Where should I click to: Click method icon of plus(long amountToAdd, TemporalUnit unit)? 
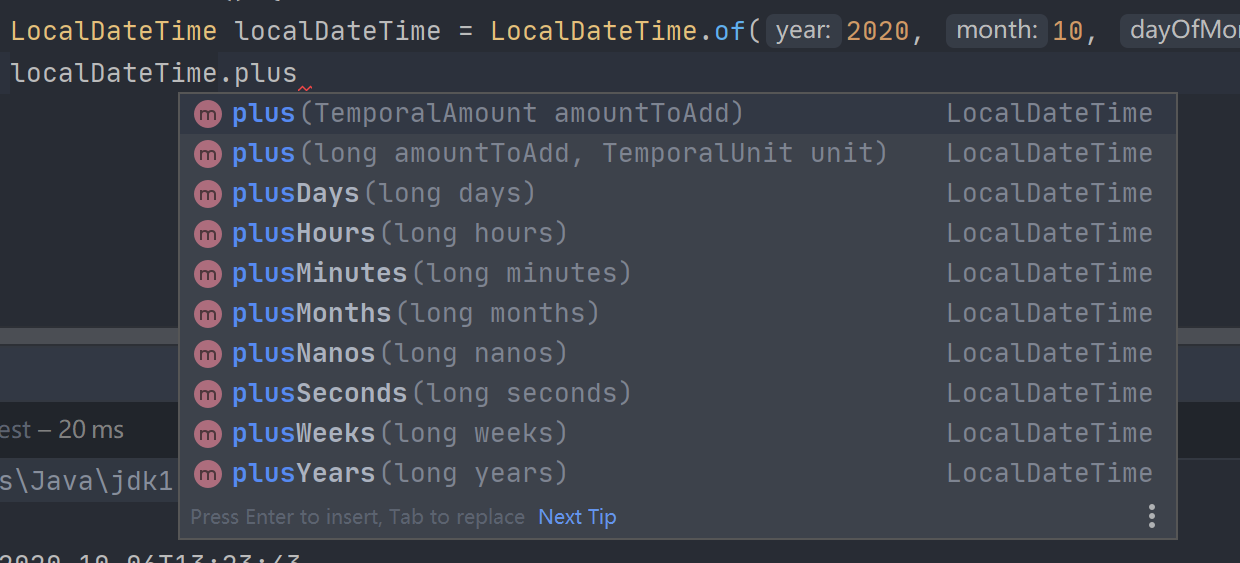point(207,154)
